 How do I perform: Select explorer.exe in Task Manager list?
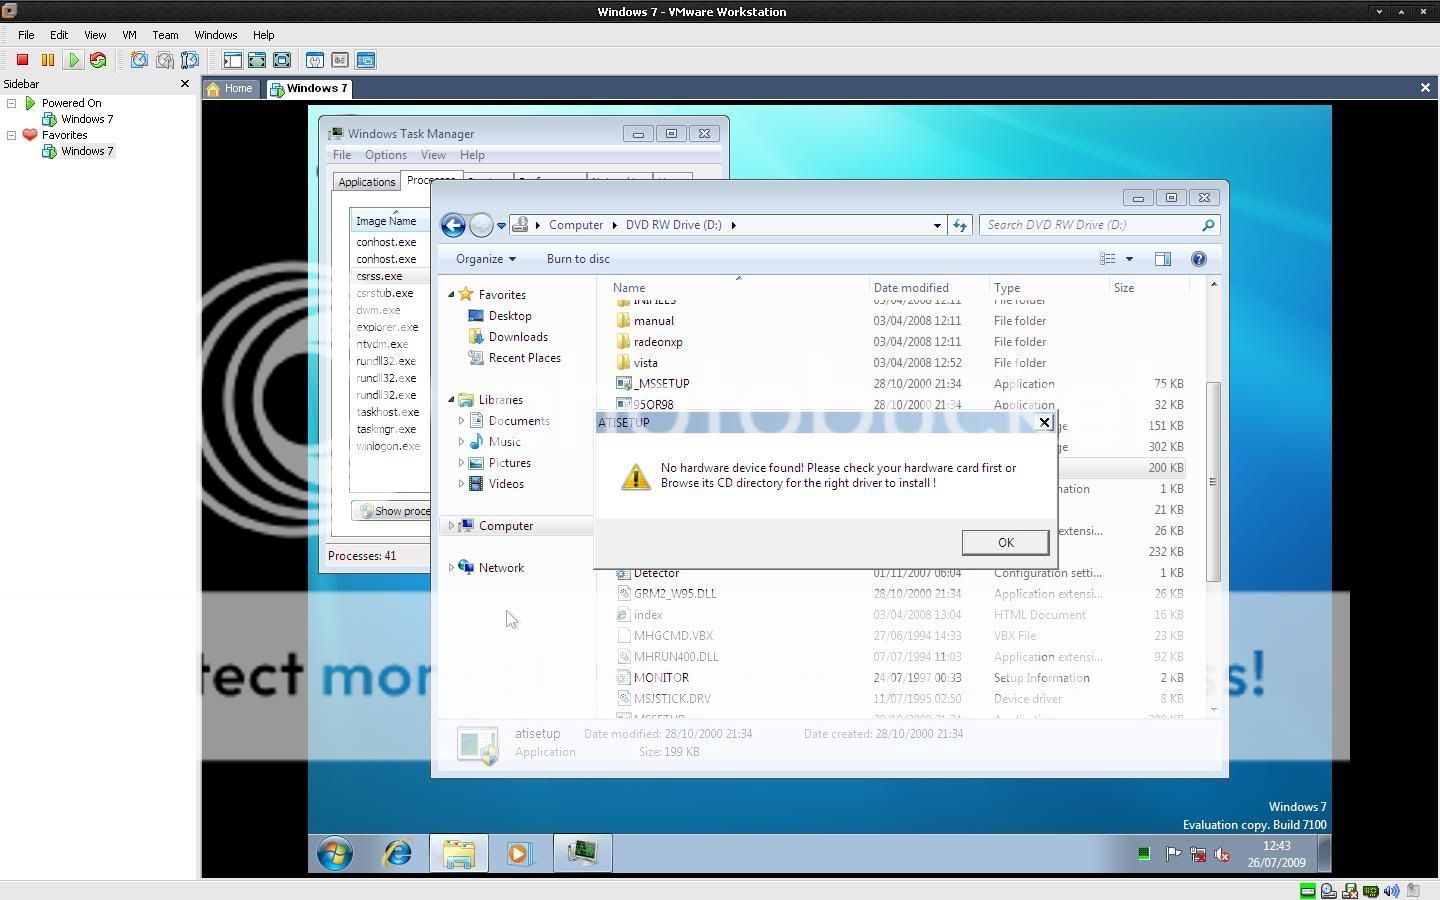pyautogui.click(x=387, y=327)
